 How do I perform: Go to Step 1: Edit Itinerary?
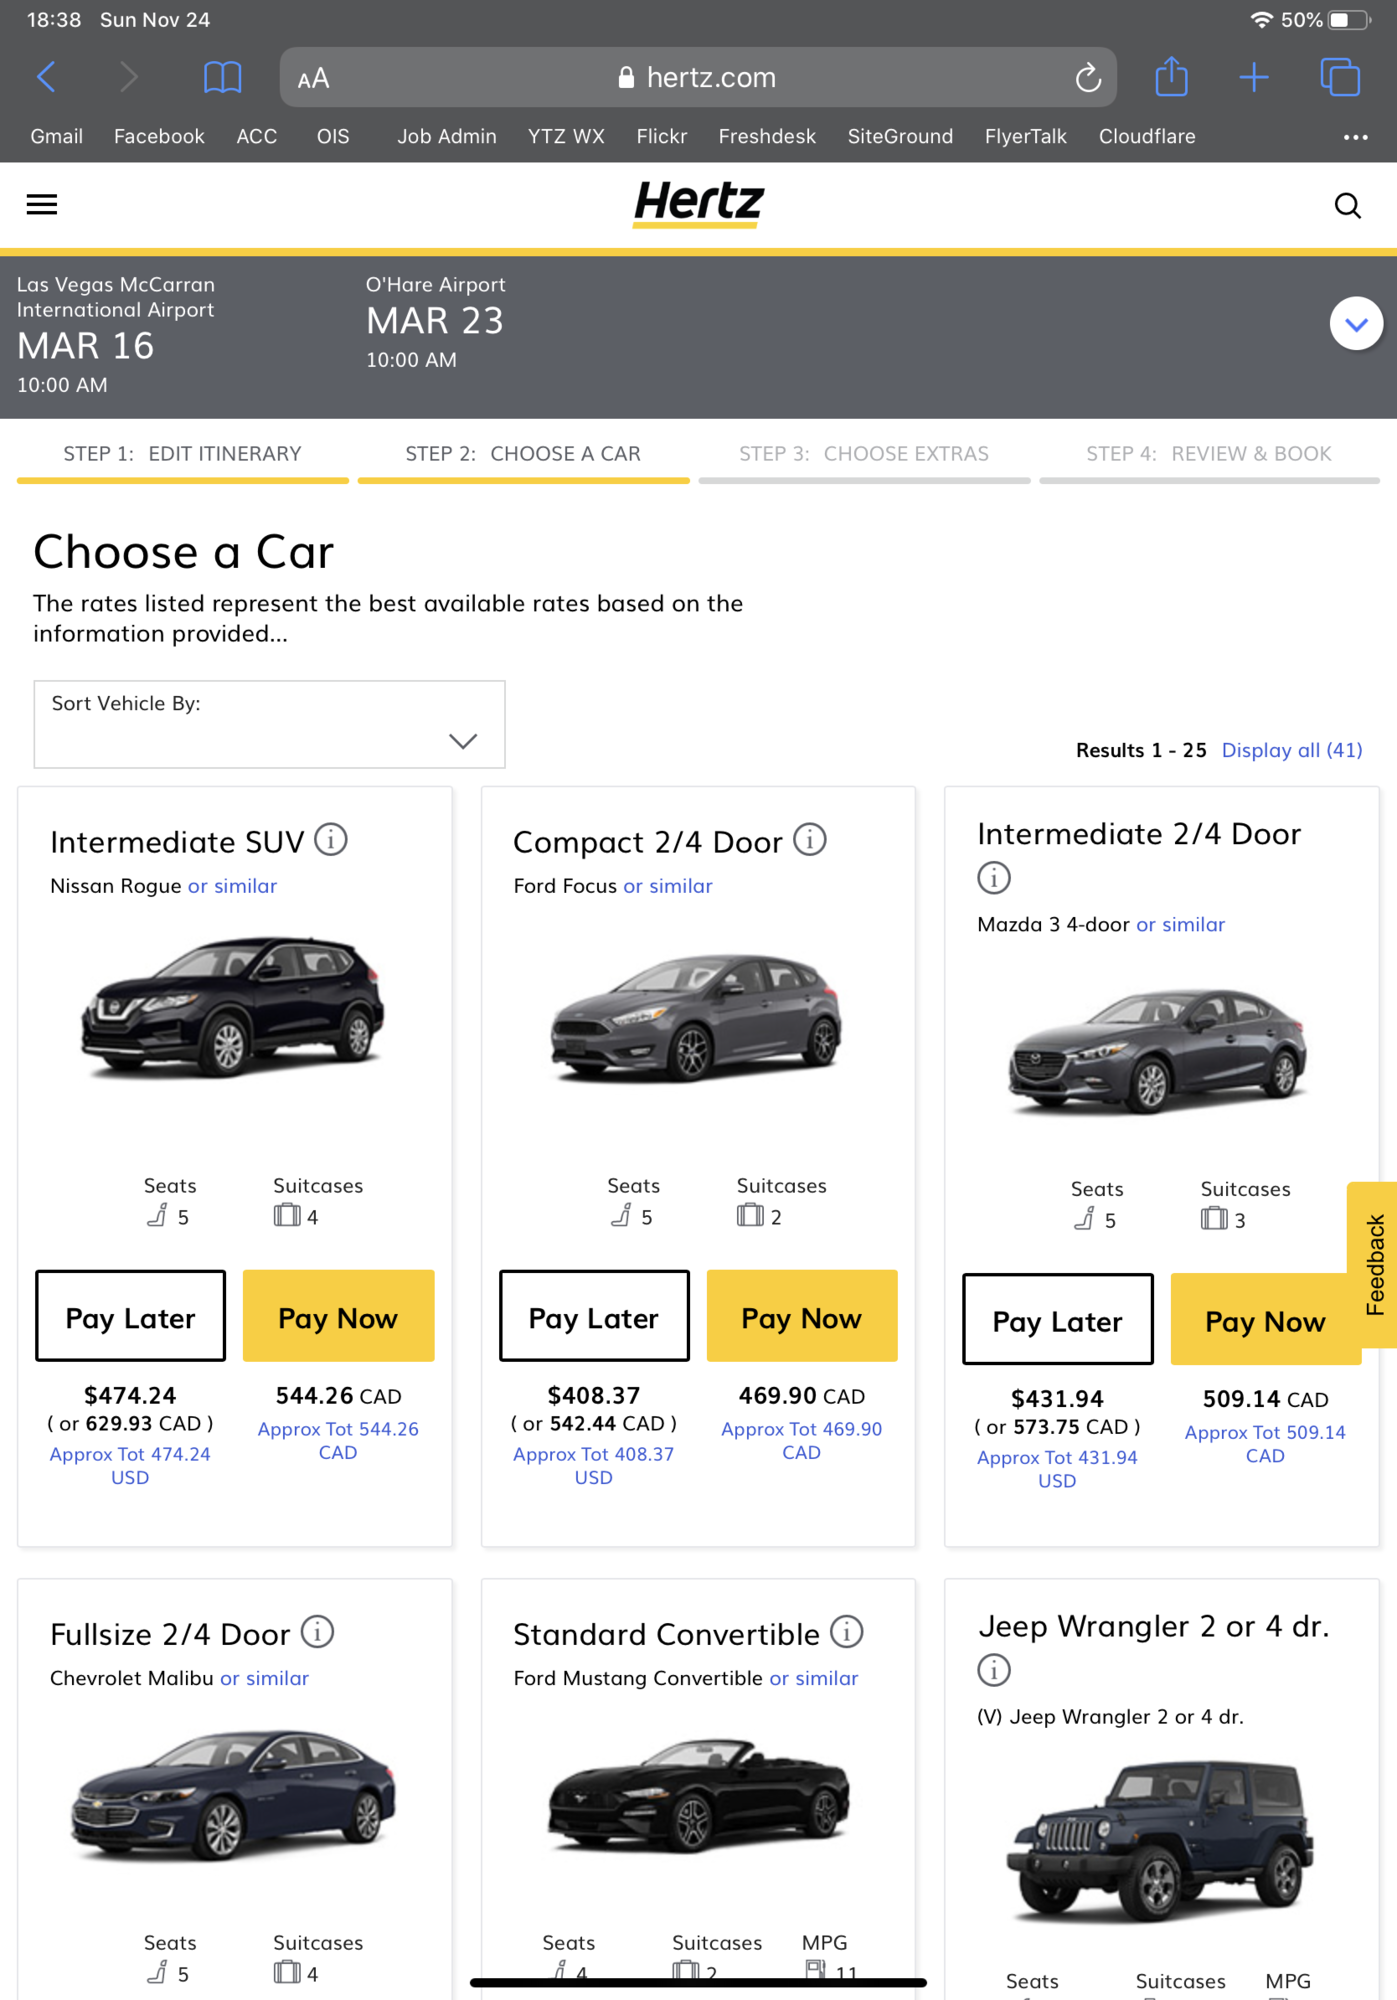[x=182, y=454]
